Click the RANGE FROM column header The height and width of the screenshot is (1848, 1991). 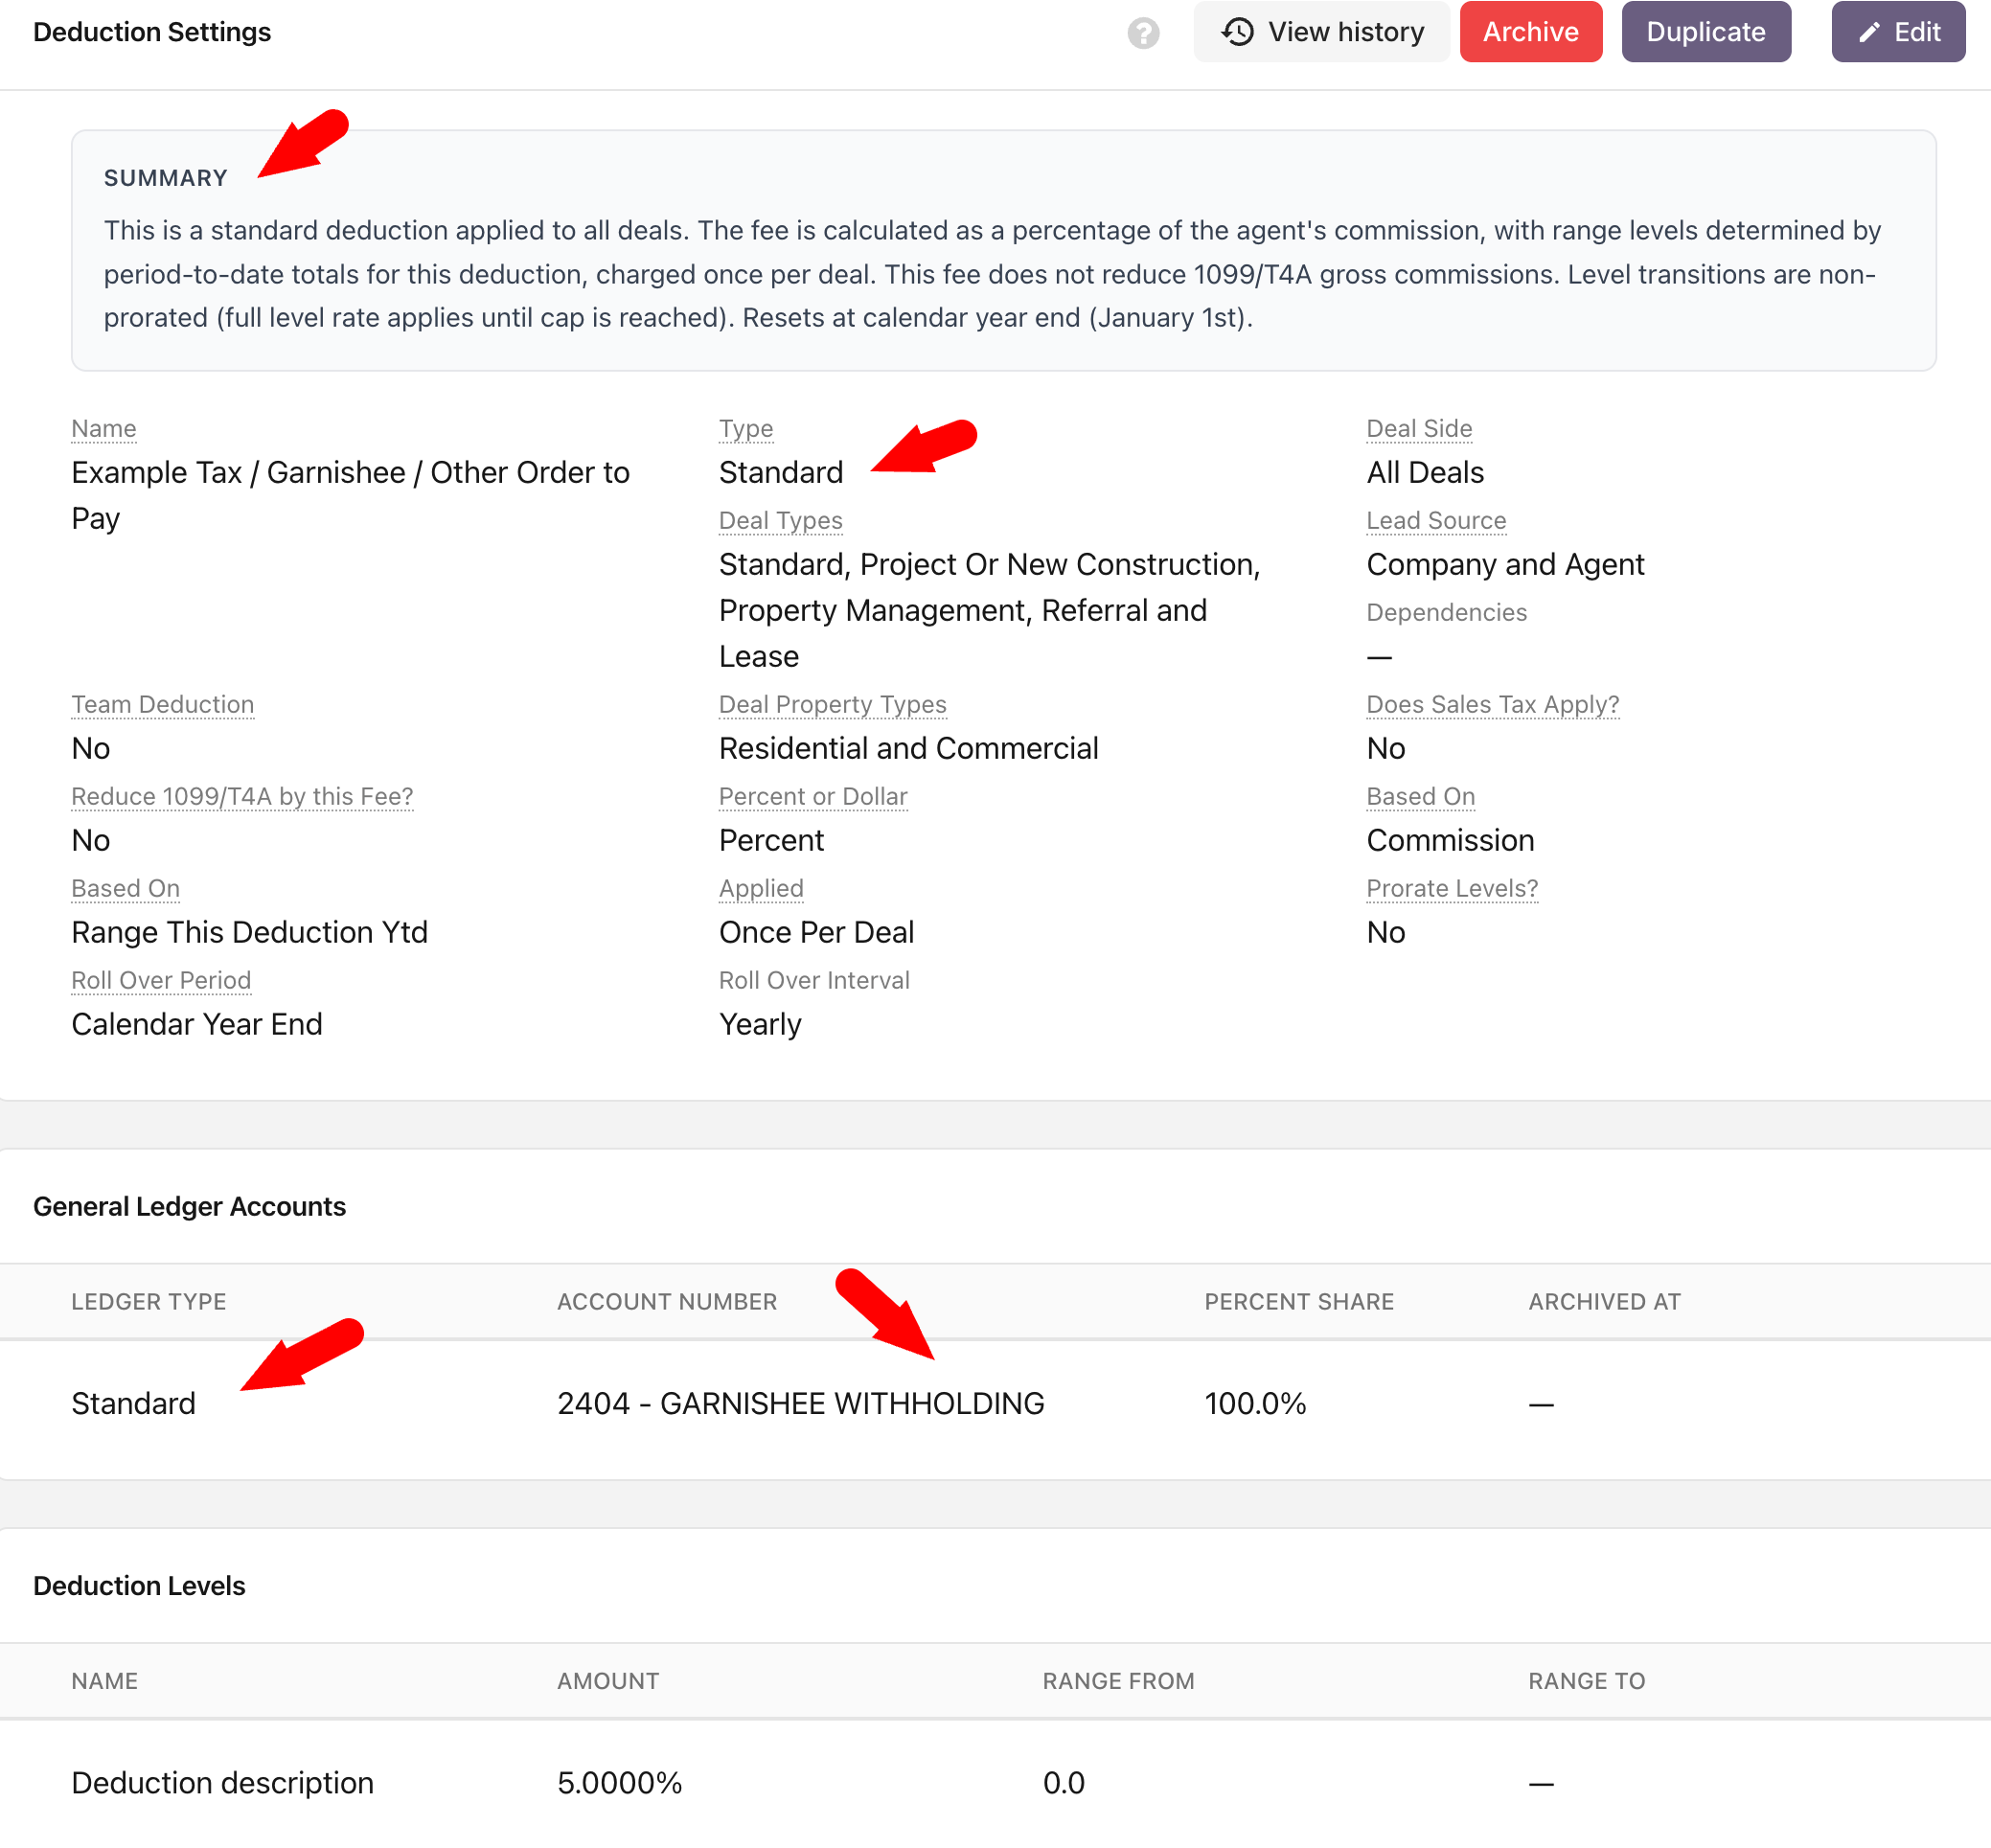pyautogui.click(x=1118, y=1680)
